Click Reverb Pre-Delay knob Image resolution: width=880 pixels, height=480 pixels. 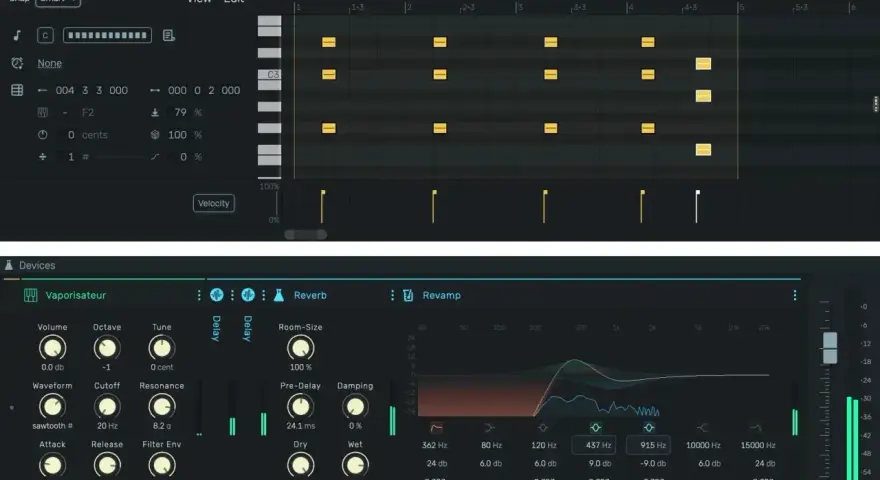point(300,406)
